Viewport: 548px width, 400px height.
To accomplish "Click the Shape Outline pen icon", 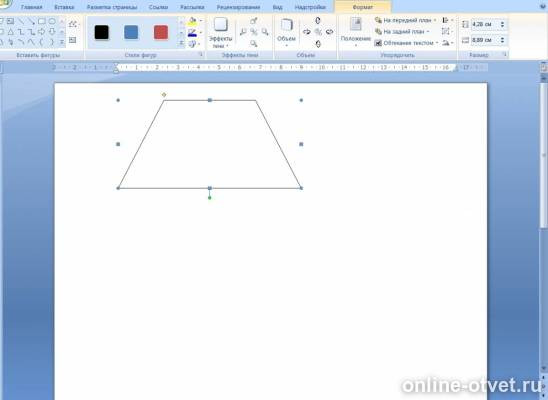I will pyautogui.click(x=192, y=33).
